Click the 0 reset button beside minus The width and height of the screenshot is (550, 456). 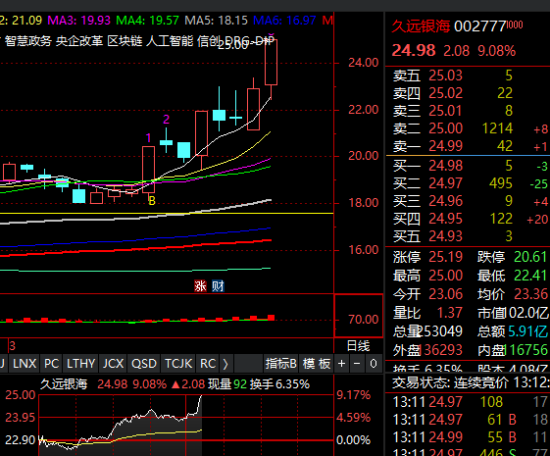(373, 364)
